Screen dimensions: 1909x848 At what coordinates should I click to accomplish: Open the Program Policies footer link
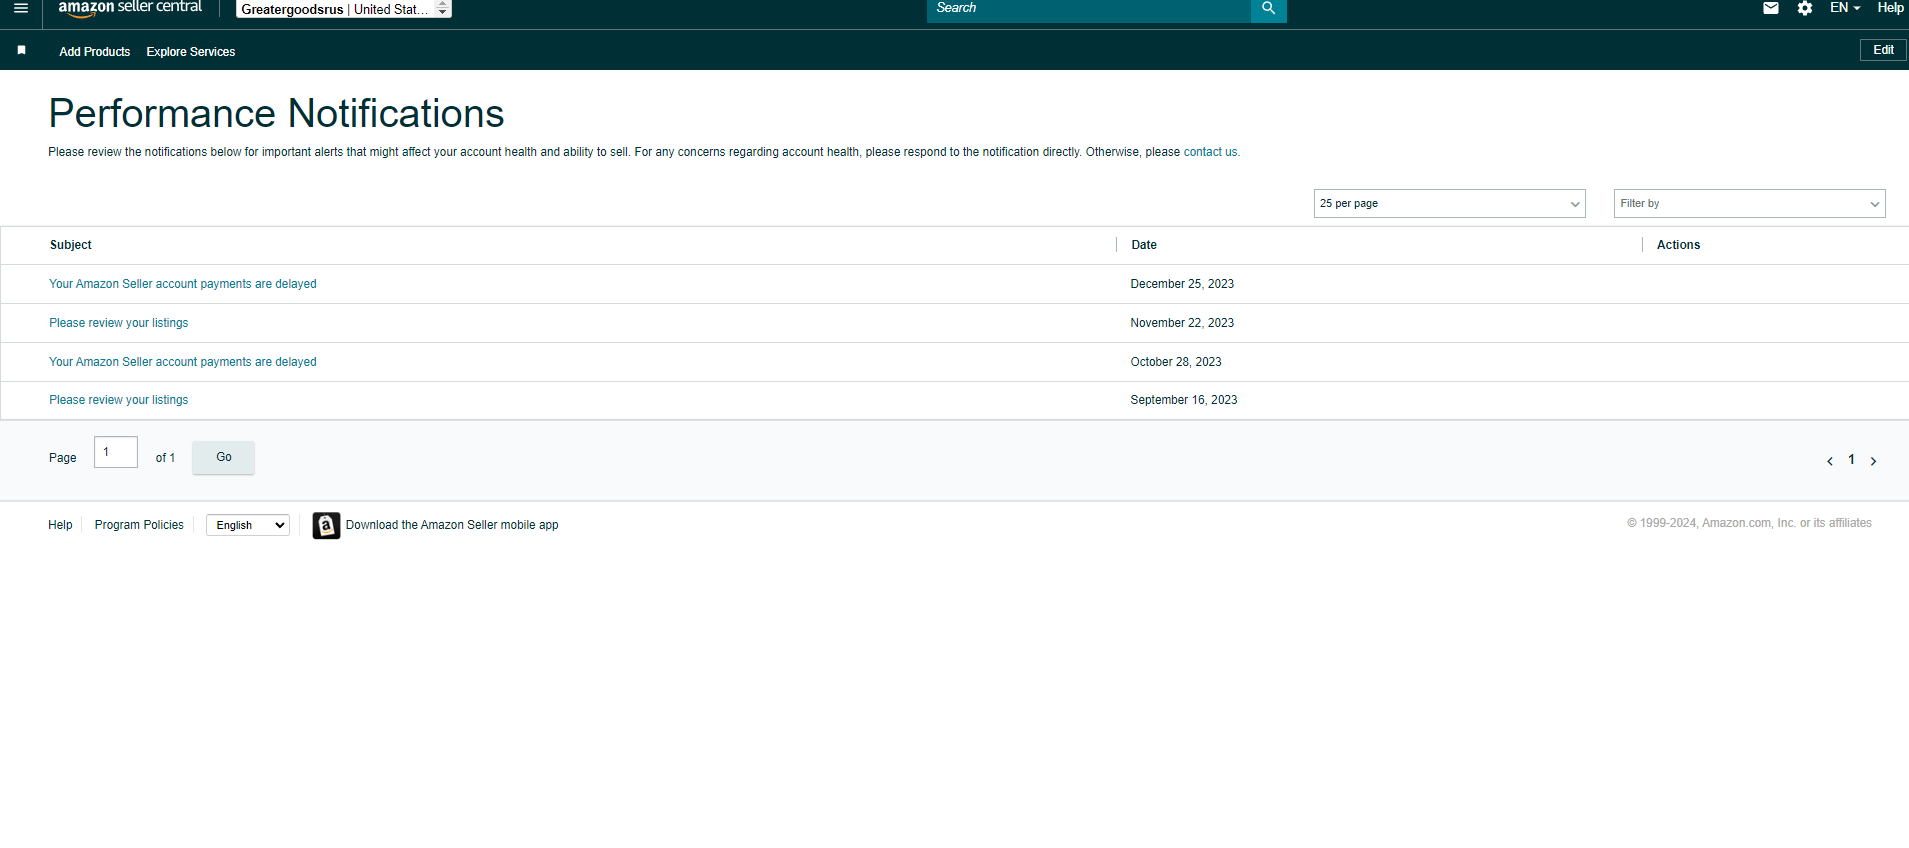point(139,525)
